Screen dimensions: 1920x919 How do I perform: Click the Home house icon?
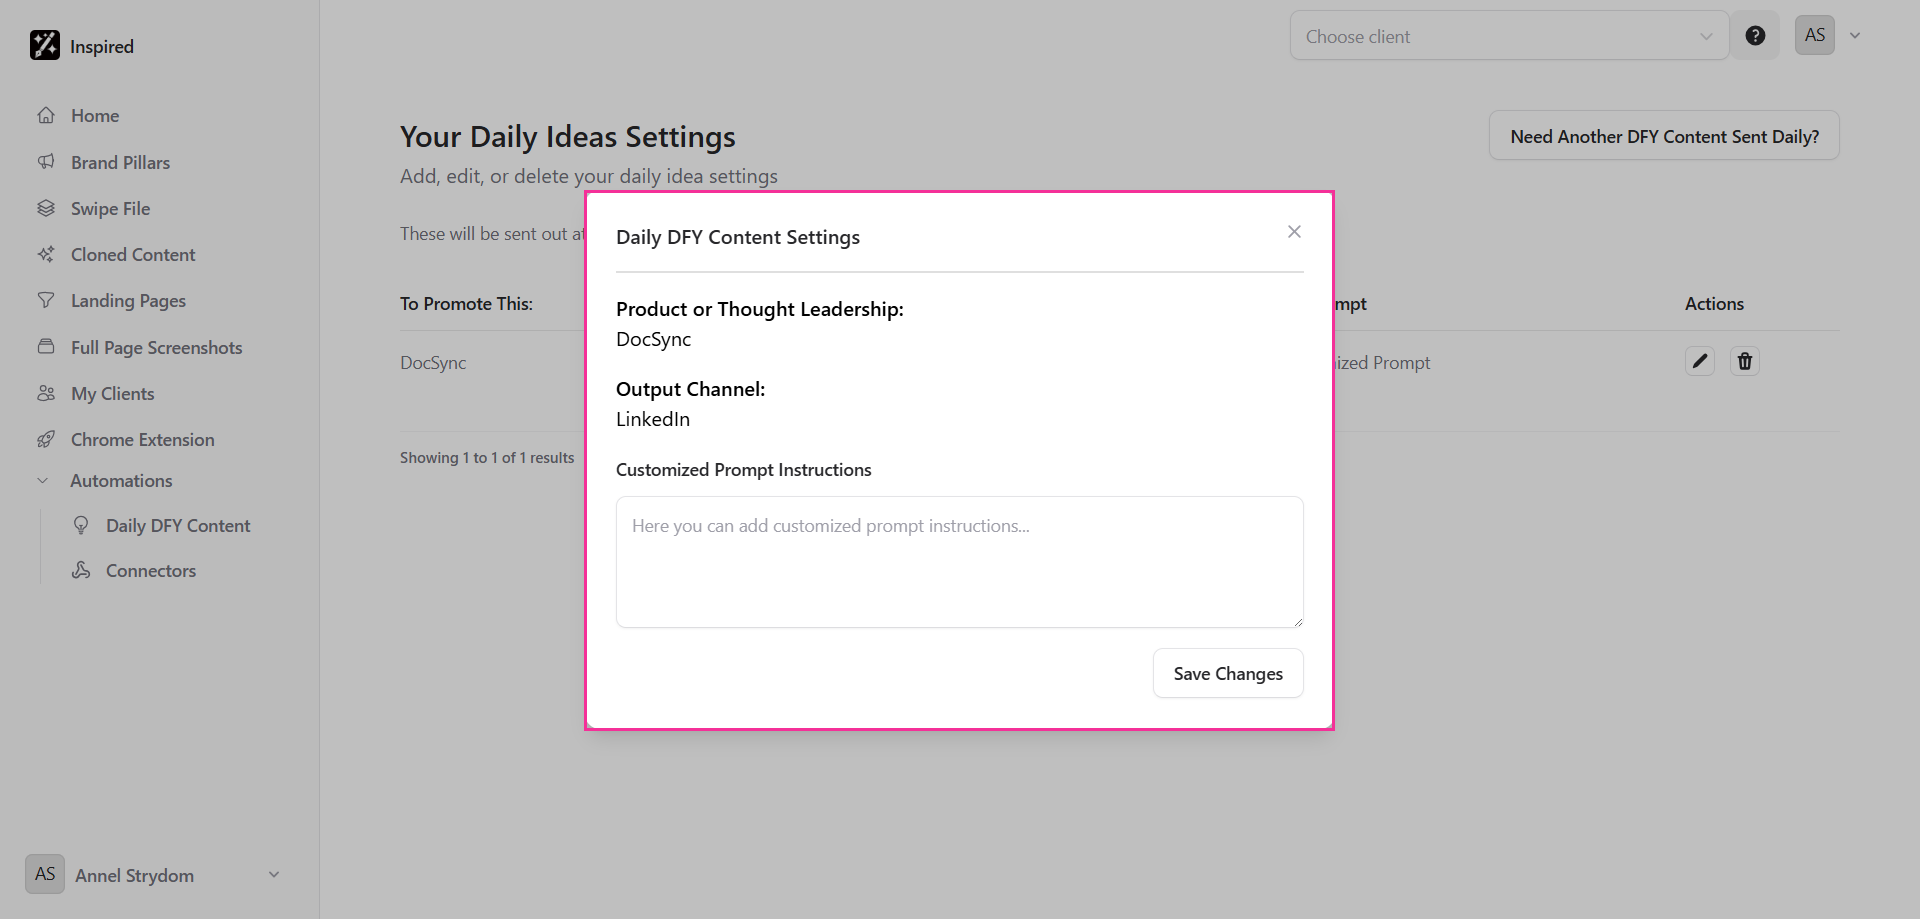click(x=46, y=115)
